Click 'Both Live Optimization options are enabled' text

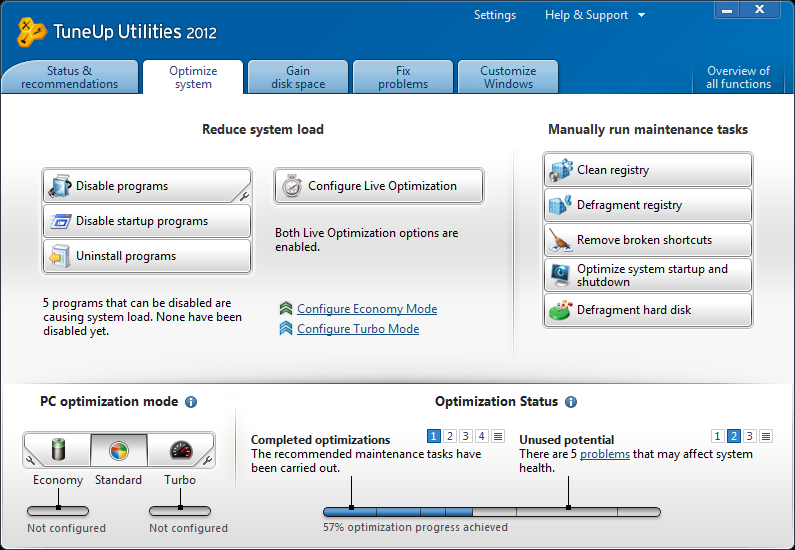pyautogui.click(x=367, y=240)
